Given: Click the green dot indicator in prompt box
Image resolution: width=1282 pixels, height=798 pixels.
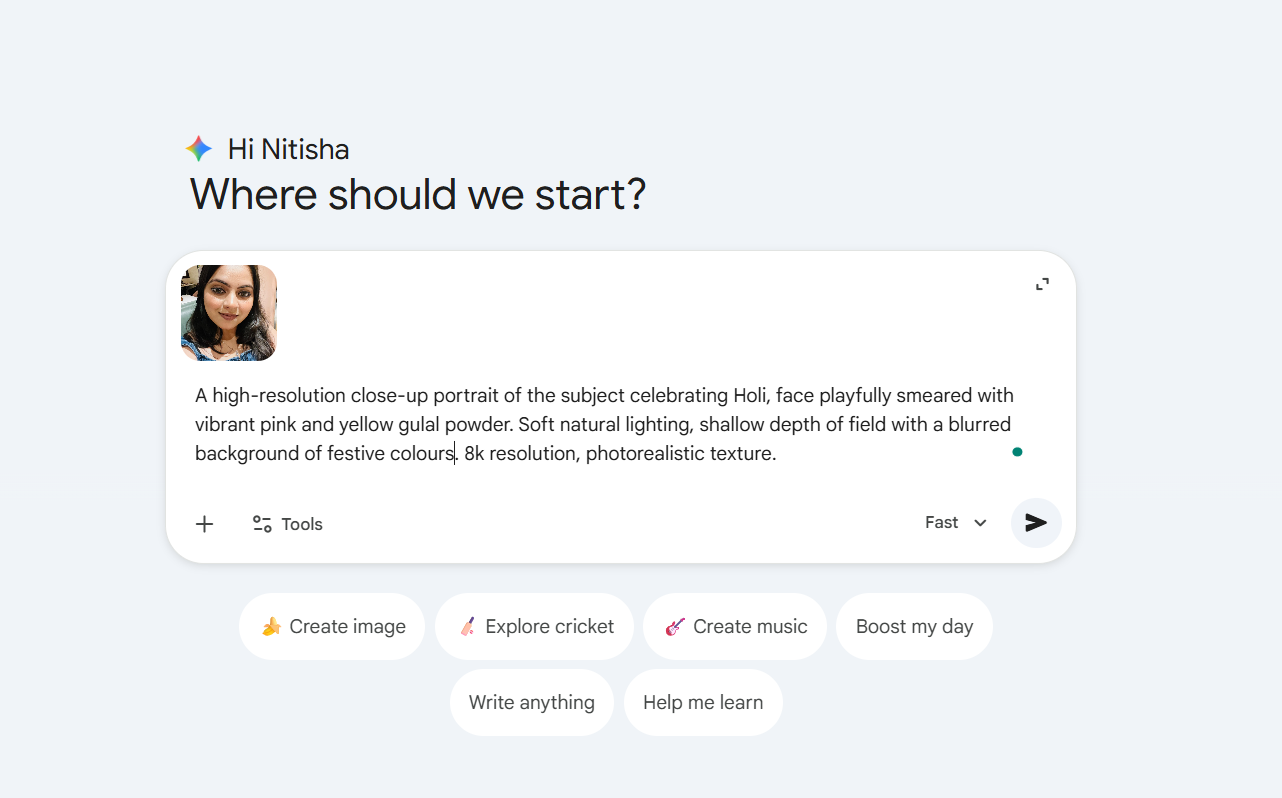Looking at the screenshot, I should (1017, 452).
